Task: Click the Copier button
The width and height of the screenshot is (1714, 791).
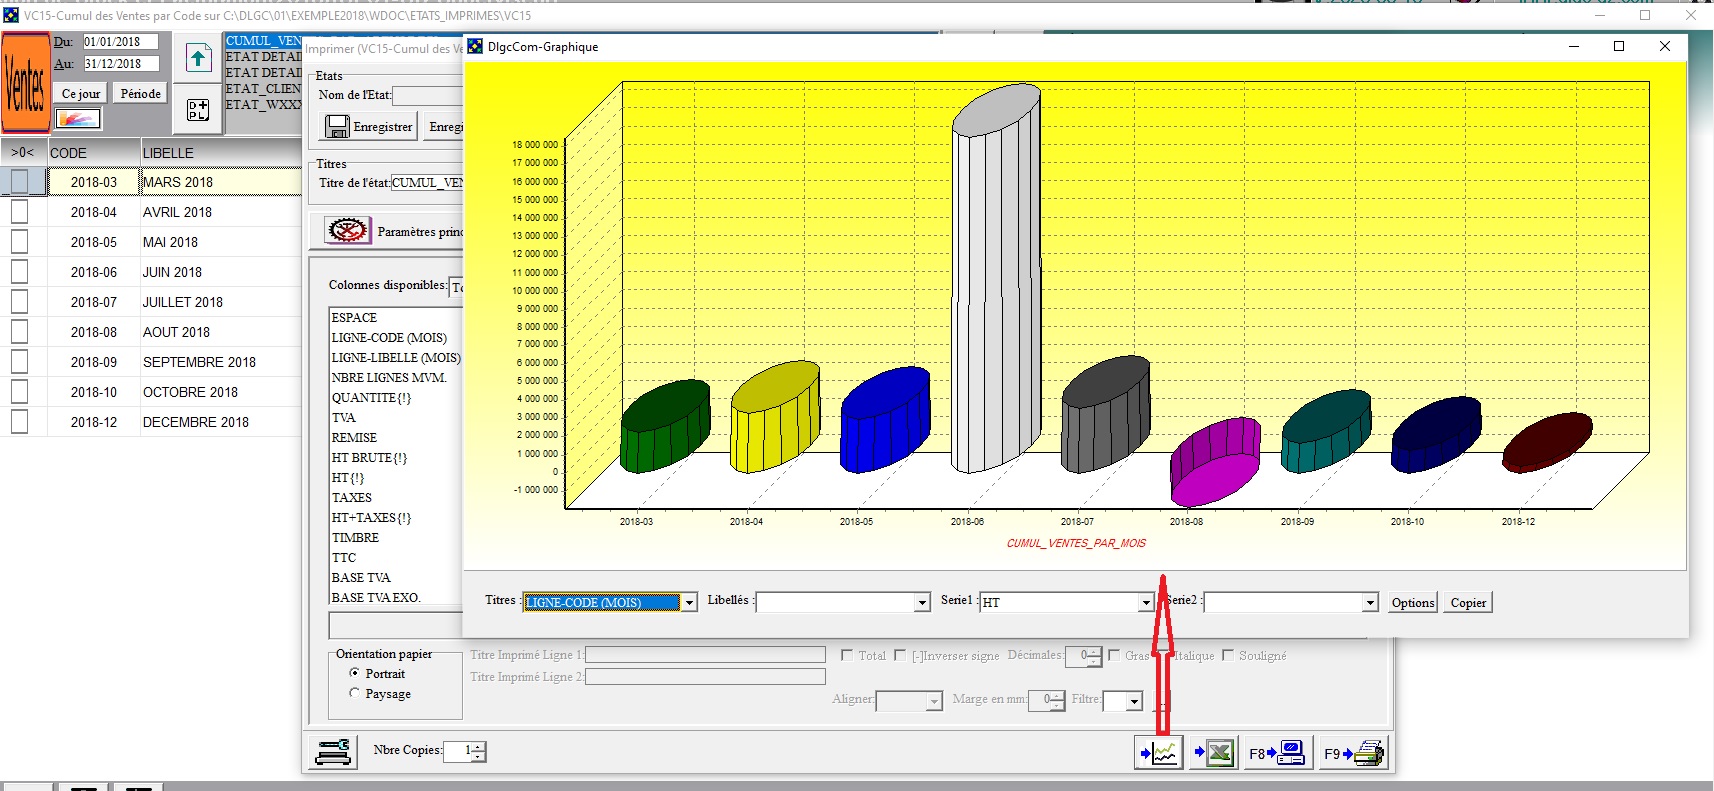Action: 1468,602
